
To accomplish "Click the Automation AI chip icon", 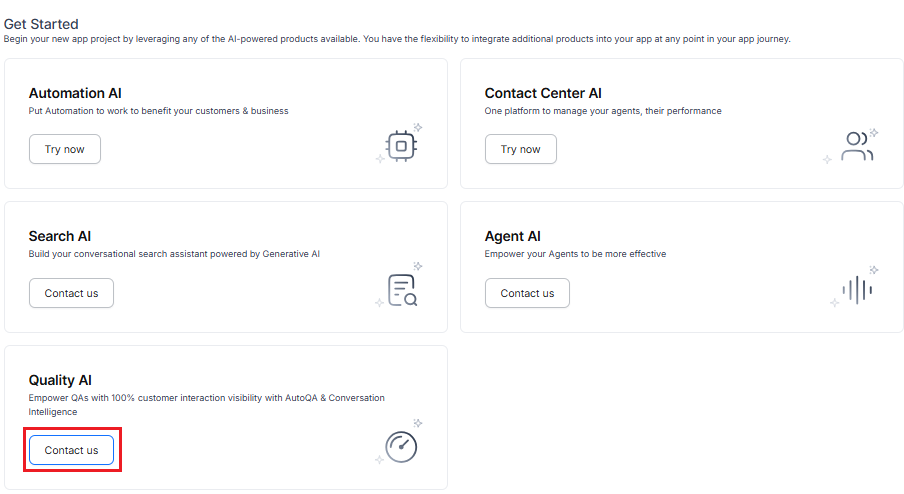I will click(401, 146).
